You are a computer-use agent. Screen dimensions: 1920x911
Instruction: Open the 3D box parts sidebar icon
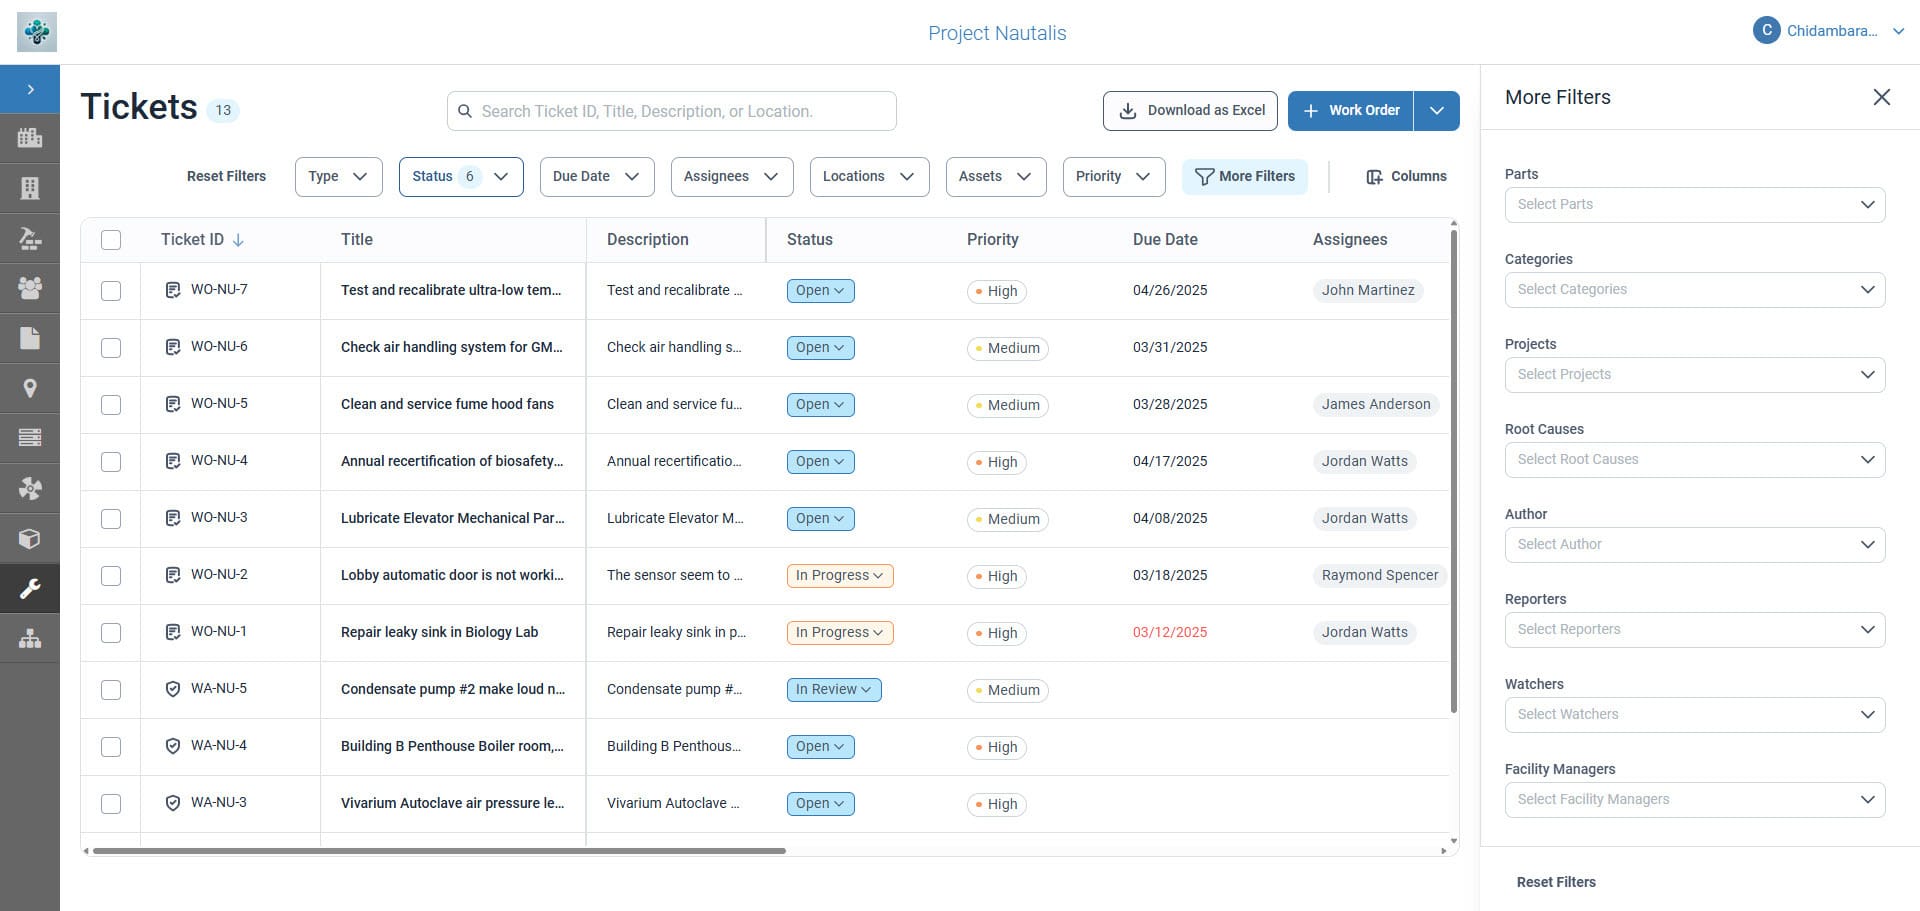coord(30,538)
